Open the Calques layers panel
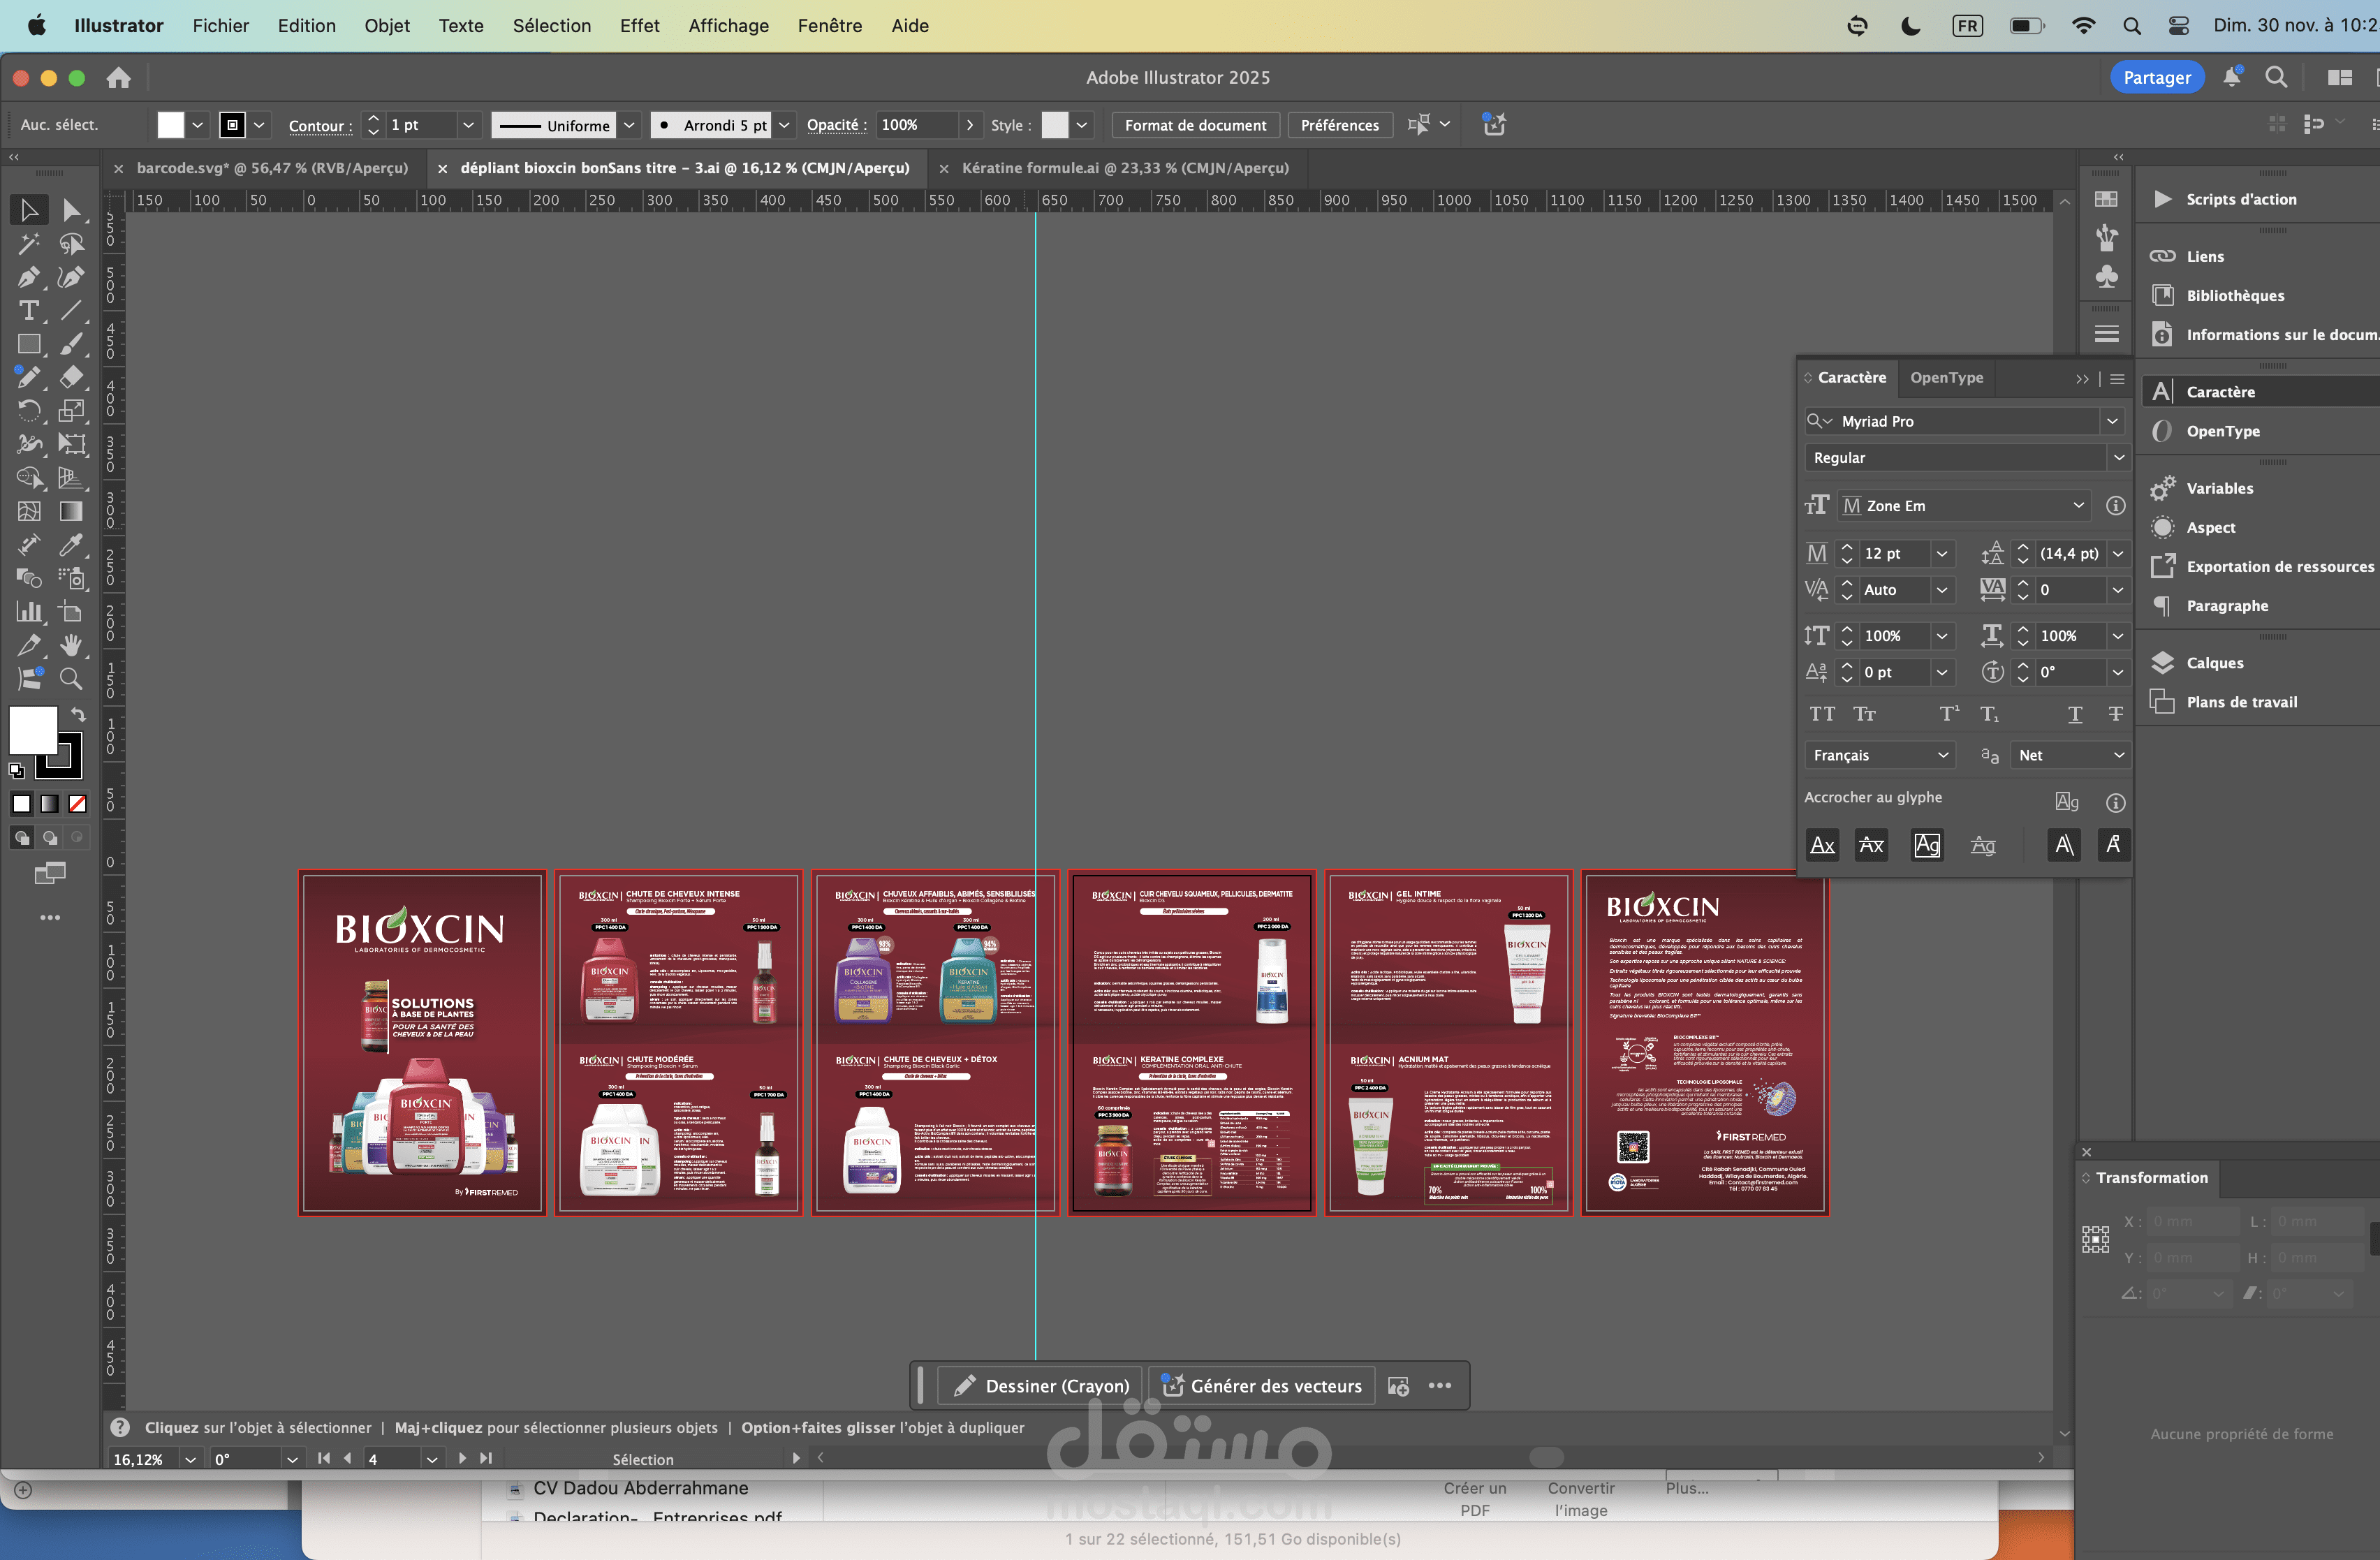Screen dimensions: 2380x1560 coord(2214,662)
